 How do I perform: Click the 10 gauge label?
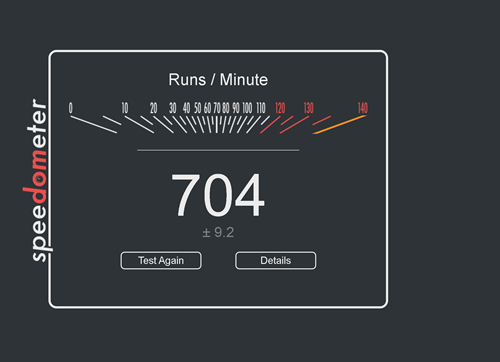coord(125,108)
